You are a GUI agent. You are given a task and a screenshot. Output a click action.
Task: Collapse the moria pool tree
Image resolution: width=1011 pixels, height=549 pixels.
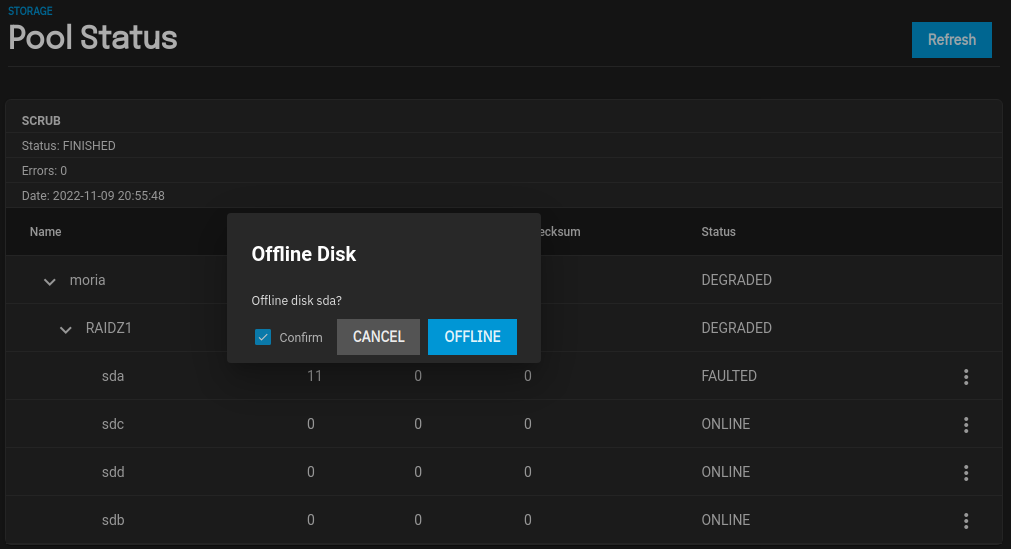(x=50, y=281)
